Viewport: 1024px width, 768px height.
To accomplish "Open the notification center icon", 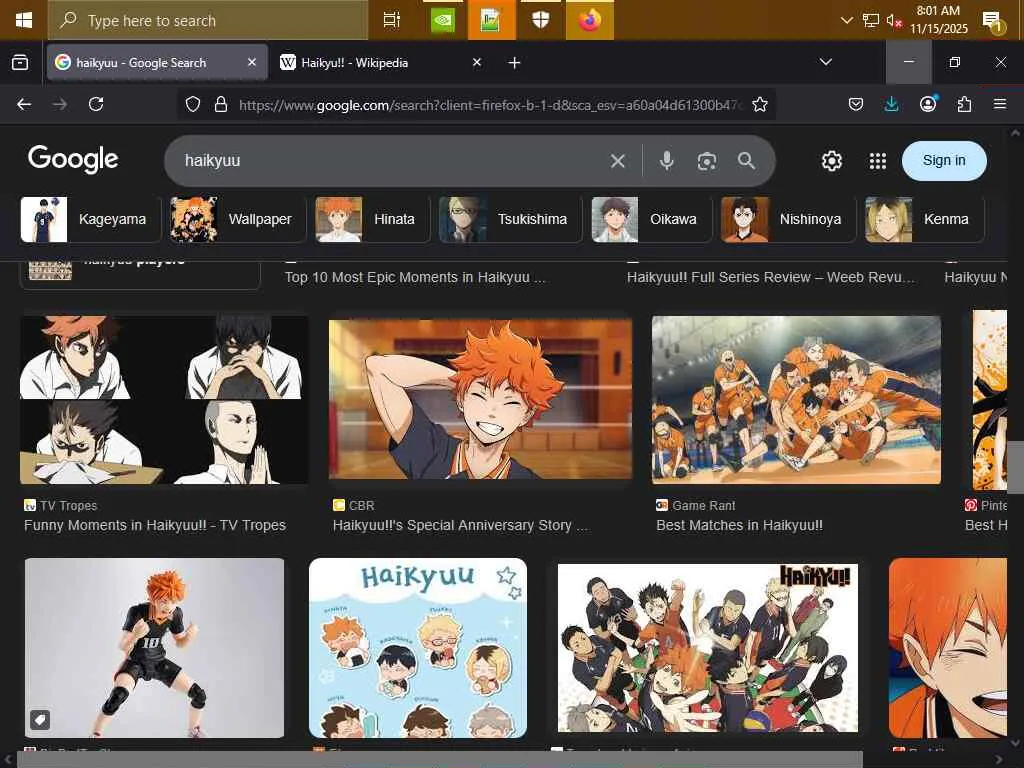I will pyautogui.click(x=993, y=22).
